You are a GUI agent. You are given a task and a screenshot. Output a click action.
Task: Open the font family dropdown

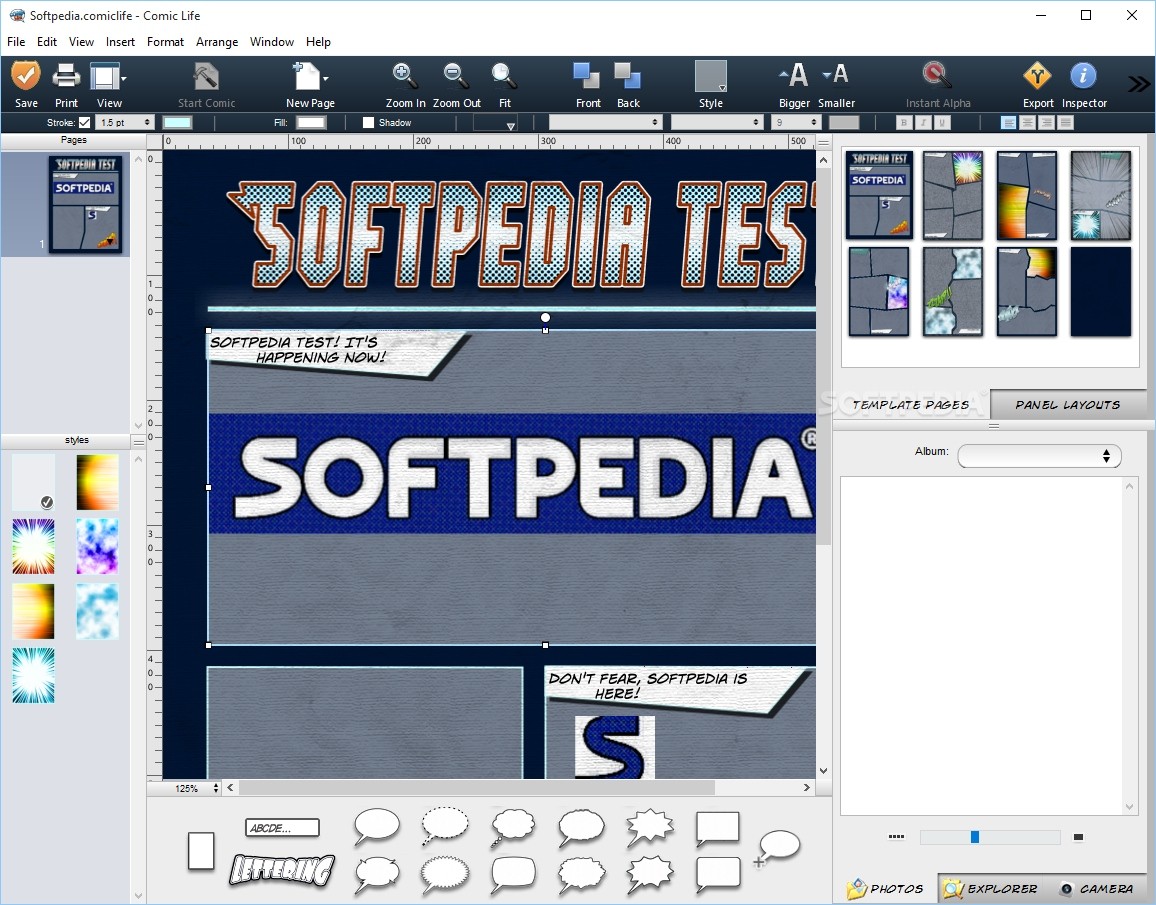click(x=605, y=122)
